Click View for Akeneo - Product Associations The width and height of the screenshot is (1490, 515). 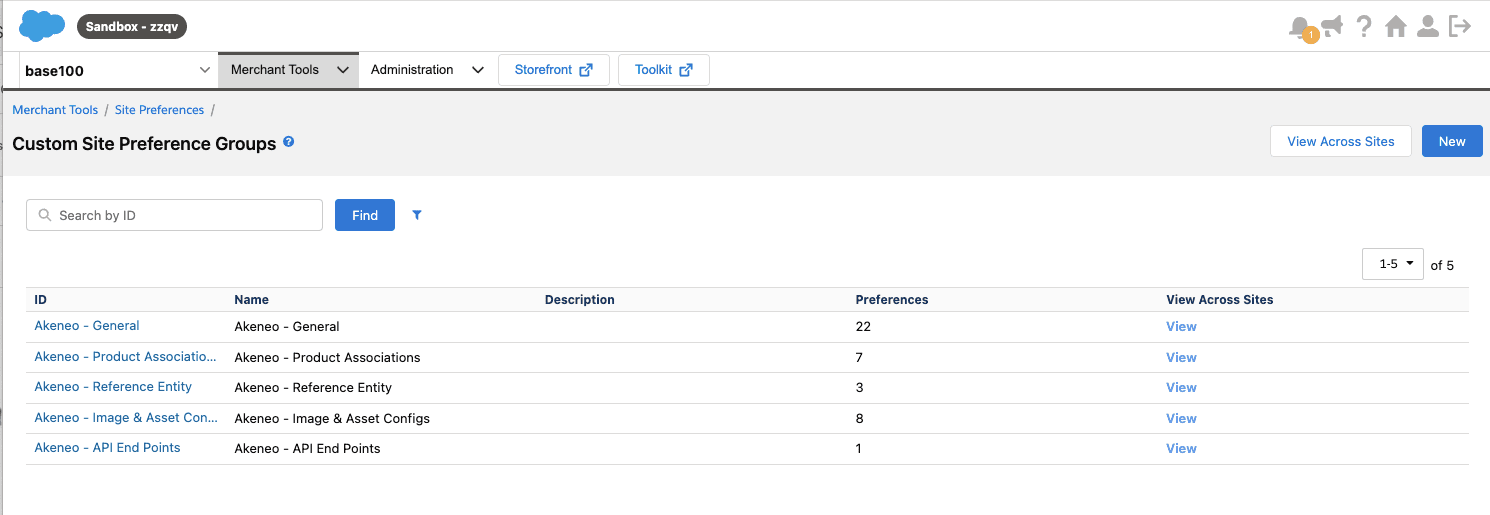pos(1181,358)
